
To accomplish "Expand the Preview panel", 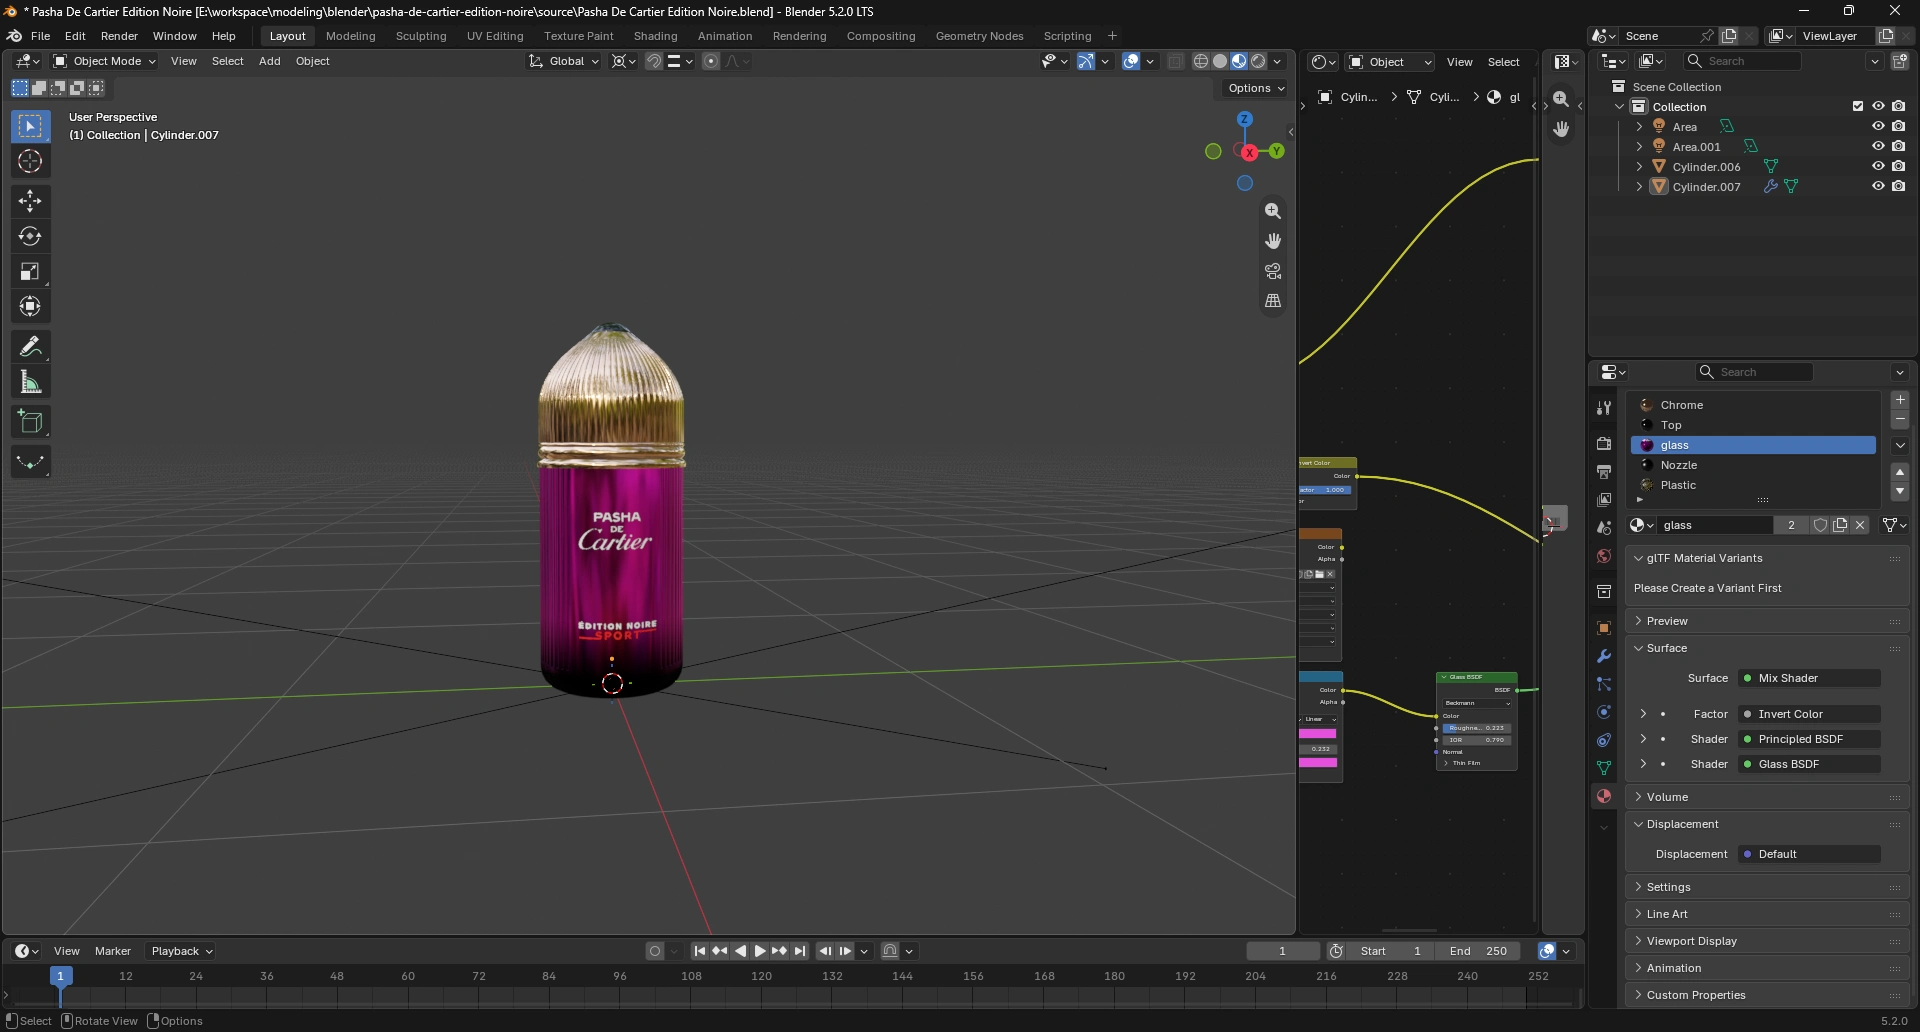I will [1667, 621].
